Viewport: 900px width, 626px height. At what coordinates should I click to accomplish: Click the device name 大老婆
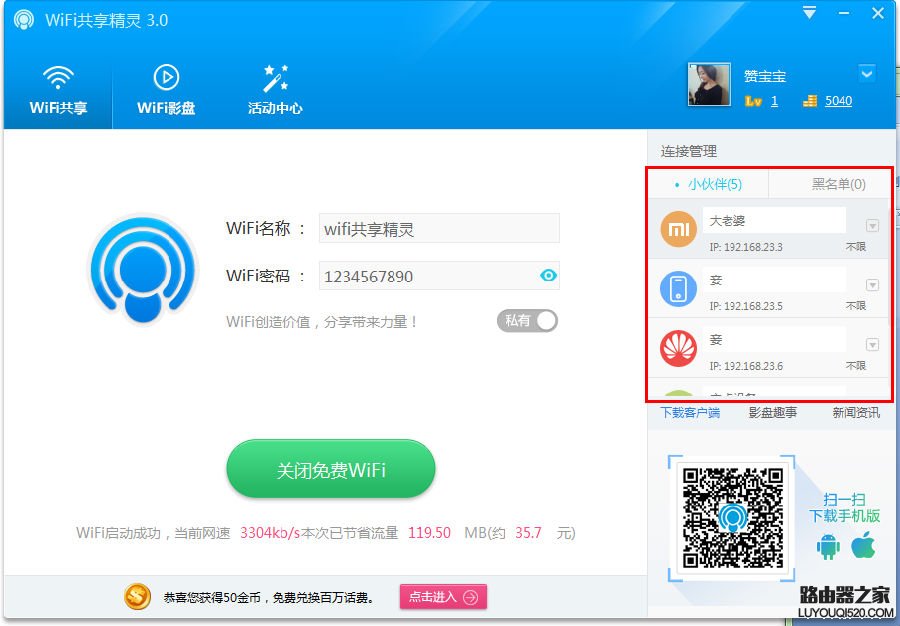tap(727, 221)
